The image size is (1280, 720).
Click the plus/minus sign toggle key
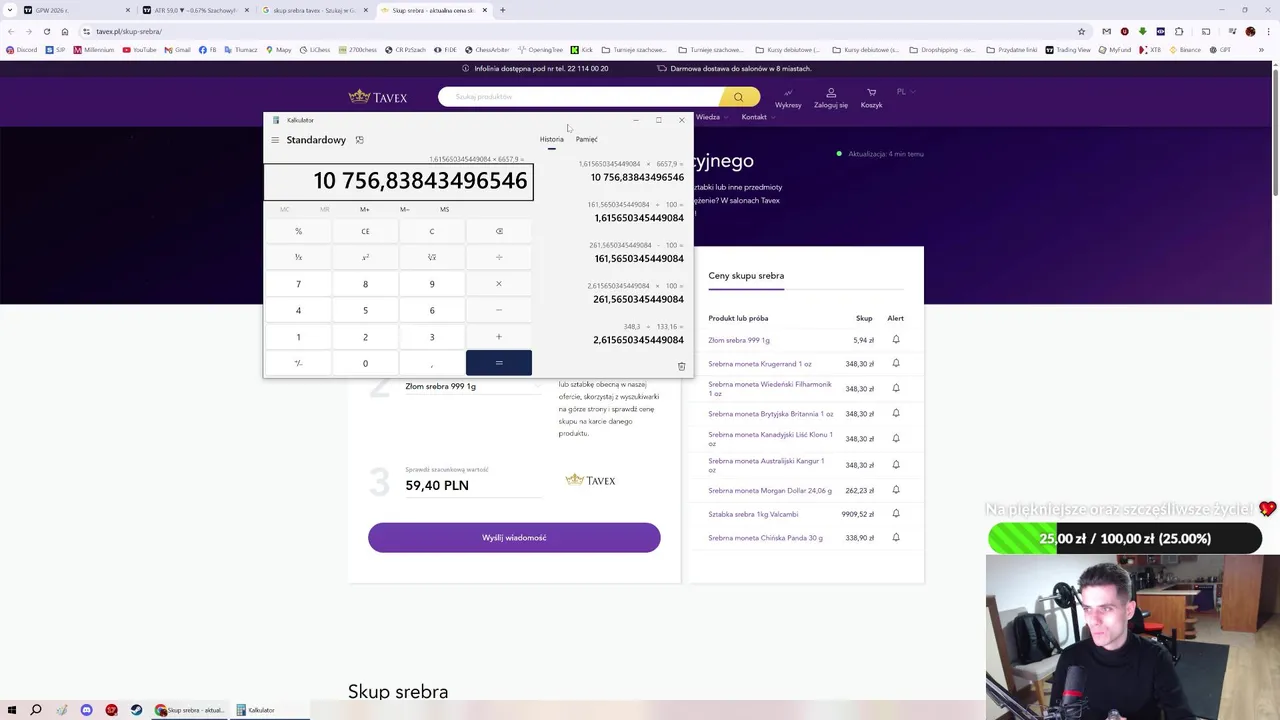click(298, 363)
